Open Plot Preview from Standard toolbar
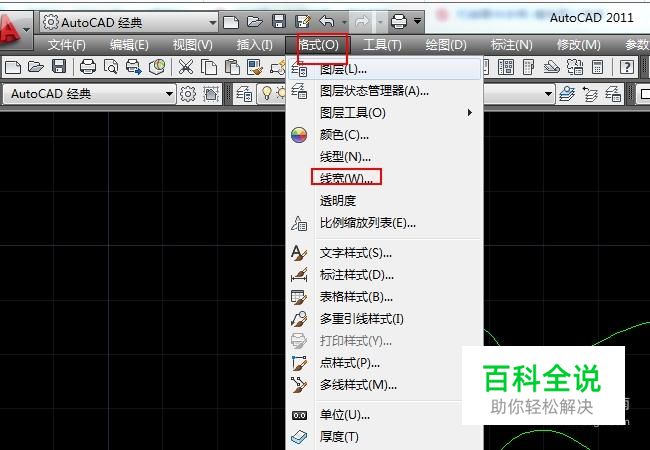650x450 pixels. coord(111,67)
